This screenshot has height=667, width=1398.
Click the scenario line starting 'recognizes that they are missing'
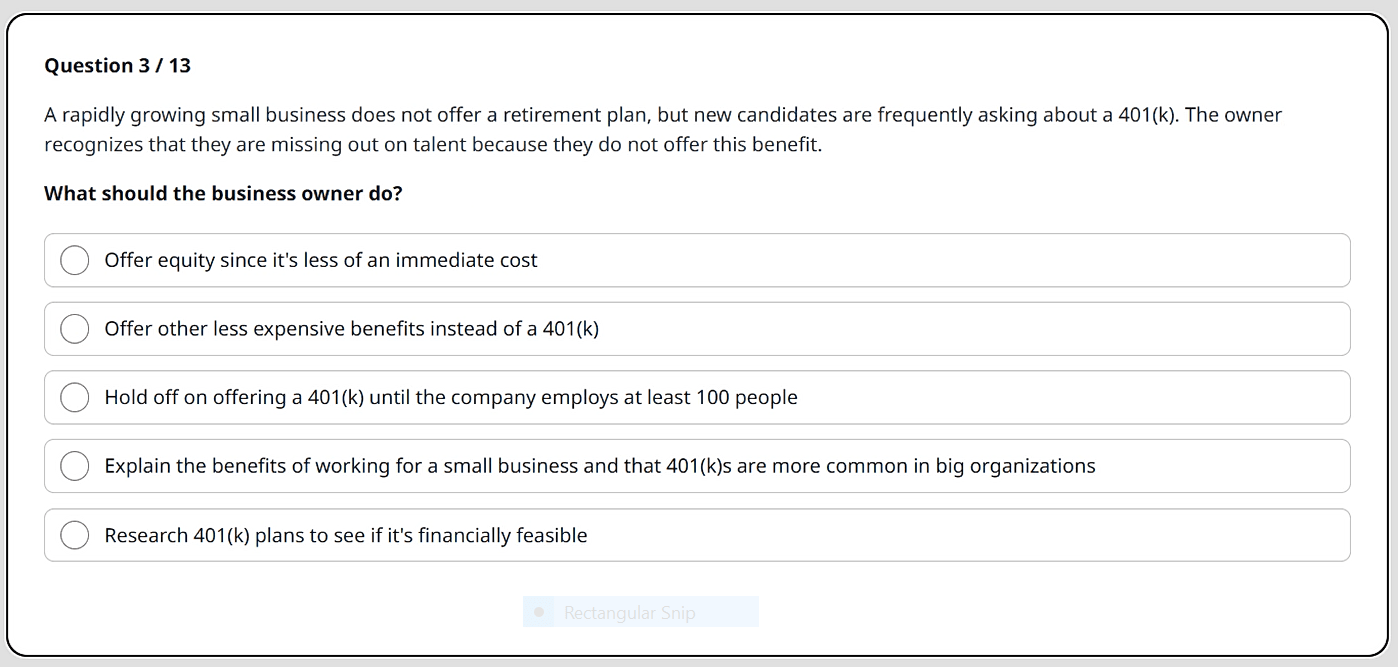pos(432,145)
